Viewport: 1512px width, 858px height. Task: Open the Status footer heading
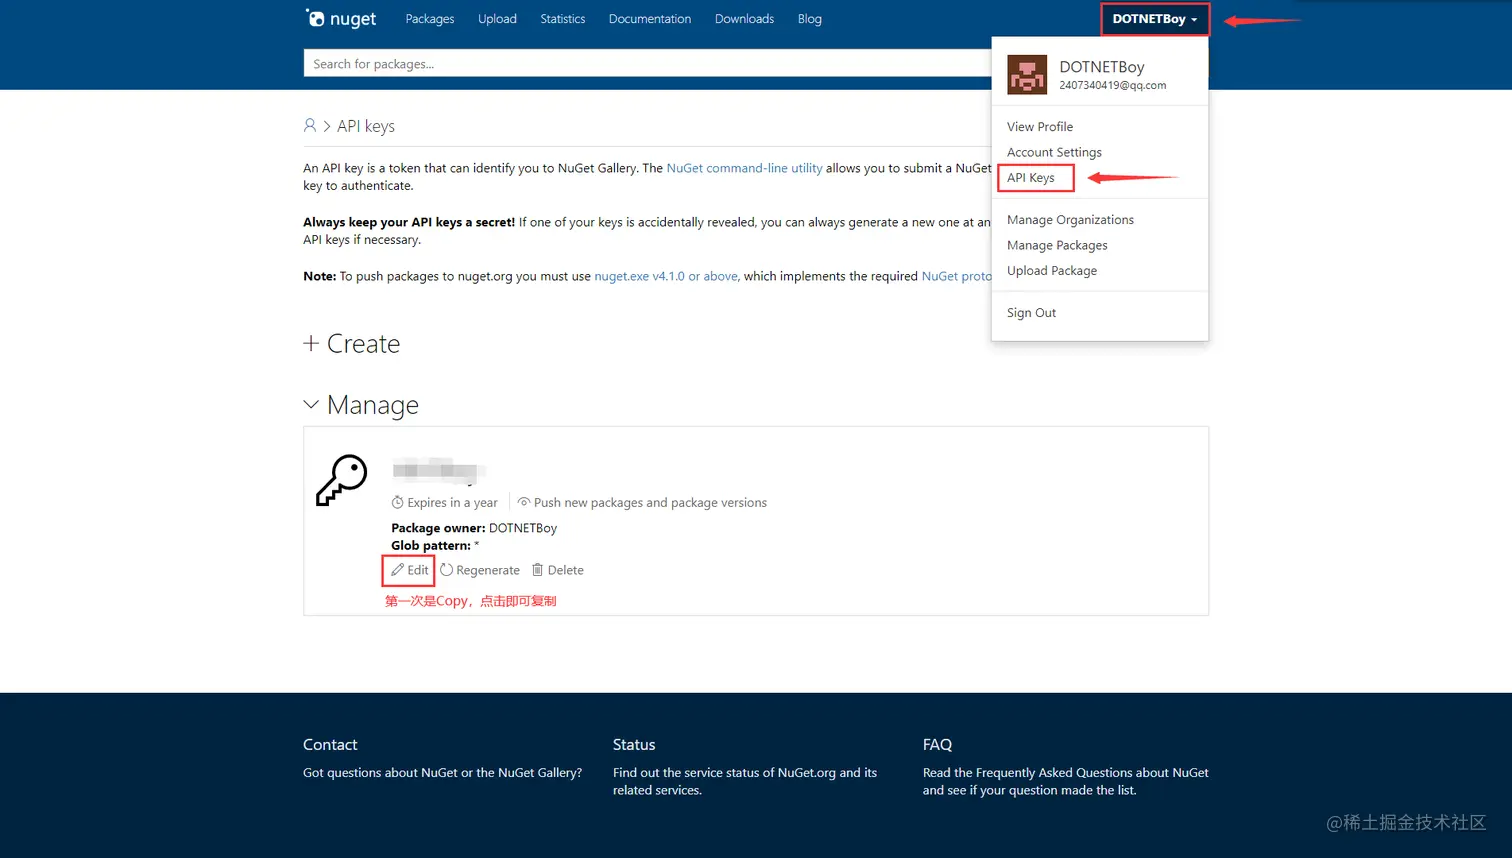[634, 745]
